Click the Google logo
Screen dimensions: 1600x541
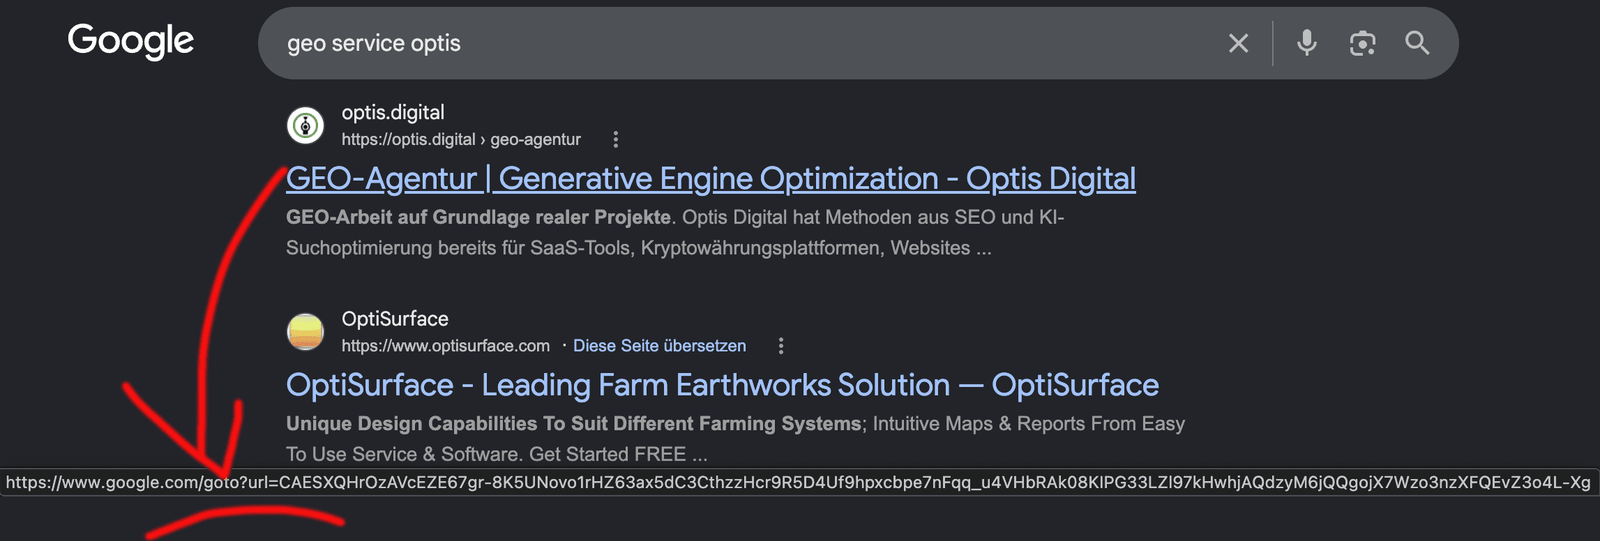click(x=131, y=41)
